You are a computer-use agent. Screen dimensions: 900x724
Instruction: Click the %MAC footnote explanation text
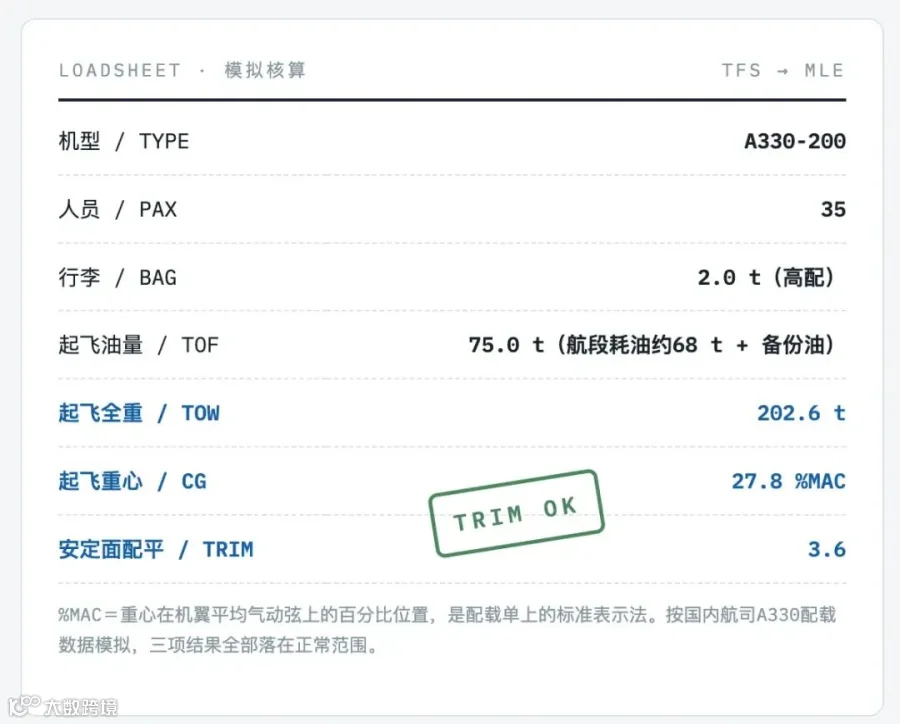pos(447,630)
